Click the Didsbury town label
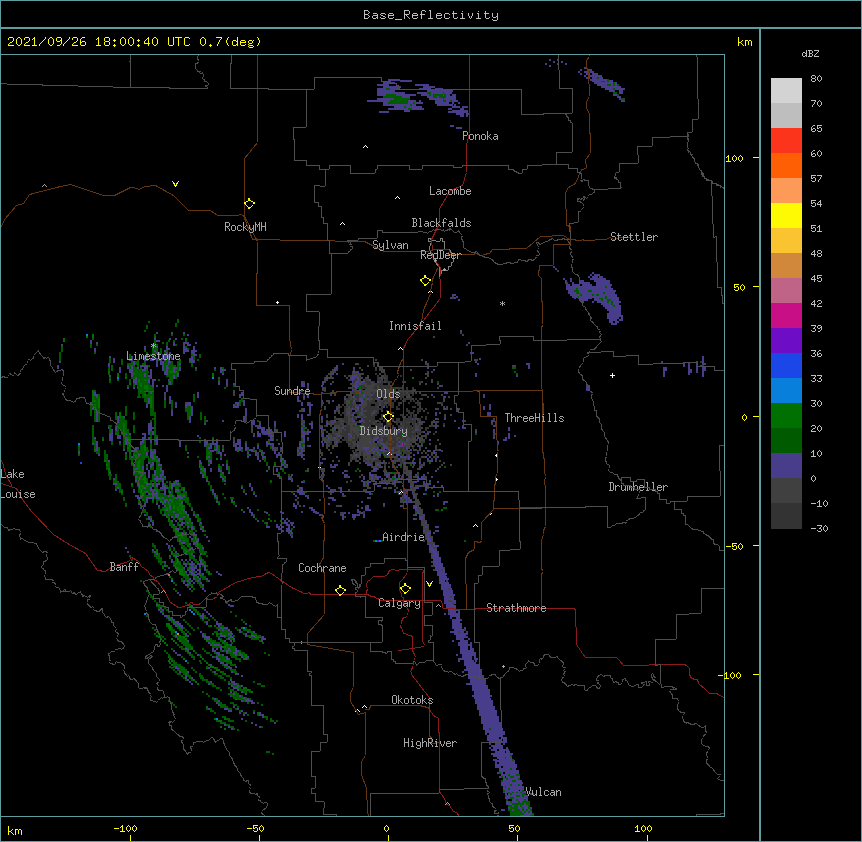Image resolution: width=862 pixels, height=842 pixels. [x=383, y=431]
